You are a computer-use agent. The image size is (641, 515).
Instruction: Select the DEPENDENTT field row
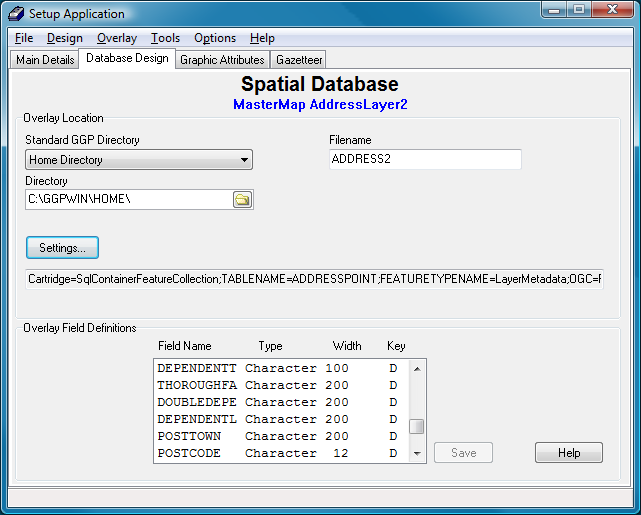(x=281, y=368)
